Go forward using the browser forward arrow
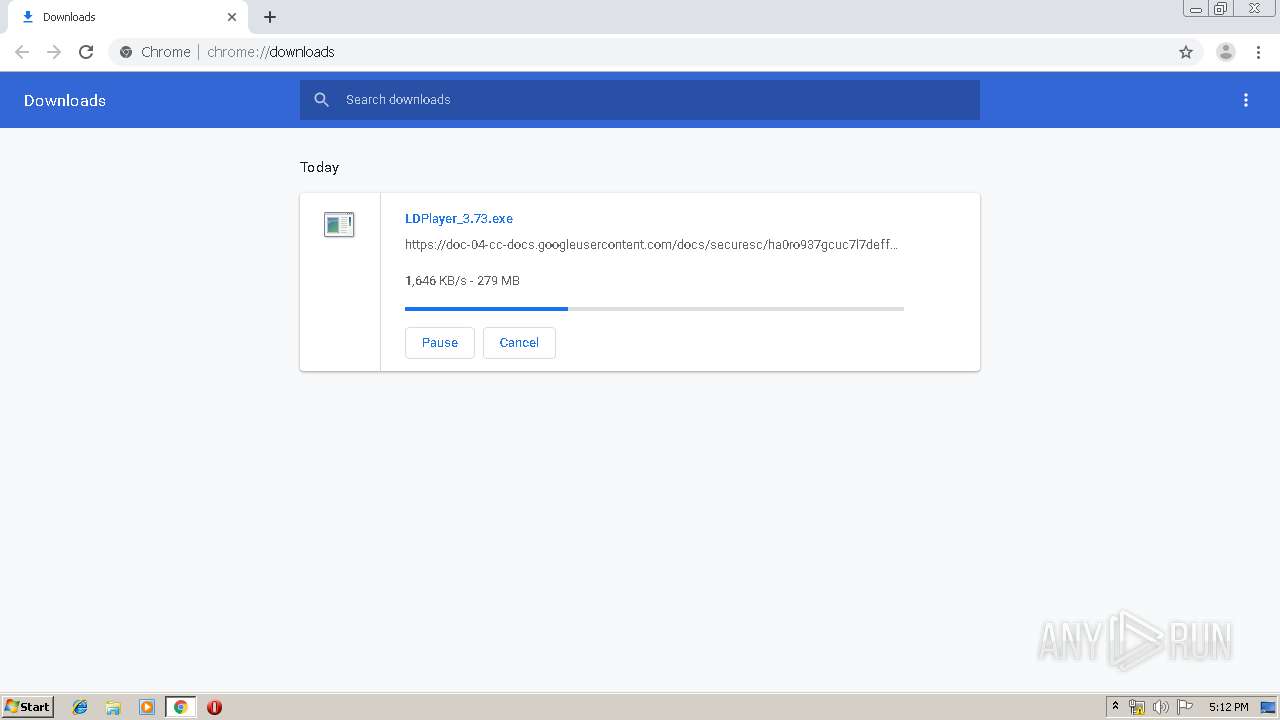 (54, 52)
